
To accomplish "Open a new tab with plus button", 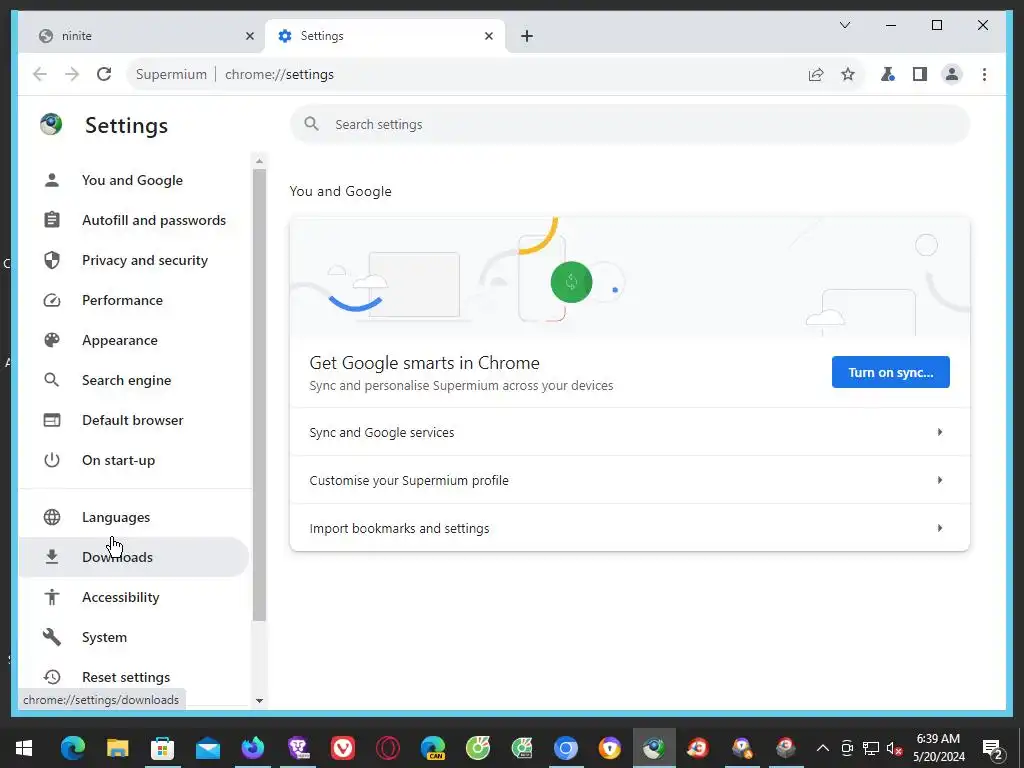I will click(x=527, y=36).
